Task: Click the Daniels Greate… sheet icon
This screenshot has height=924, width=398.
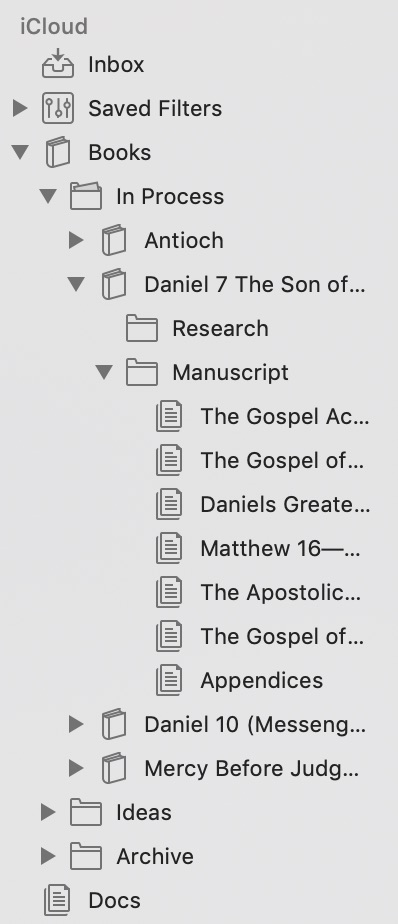Action: (x=170, y=504)
